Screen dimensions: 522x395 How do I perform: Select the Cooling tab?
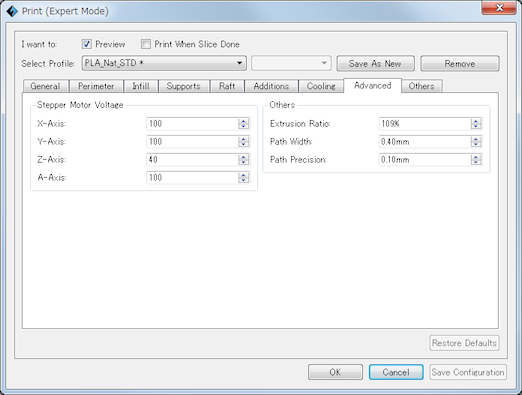click(321, 86)
